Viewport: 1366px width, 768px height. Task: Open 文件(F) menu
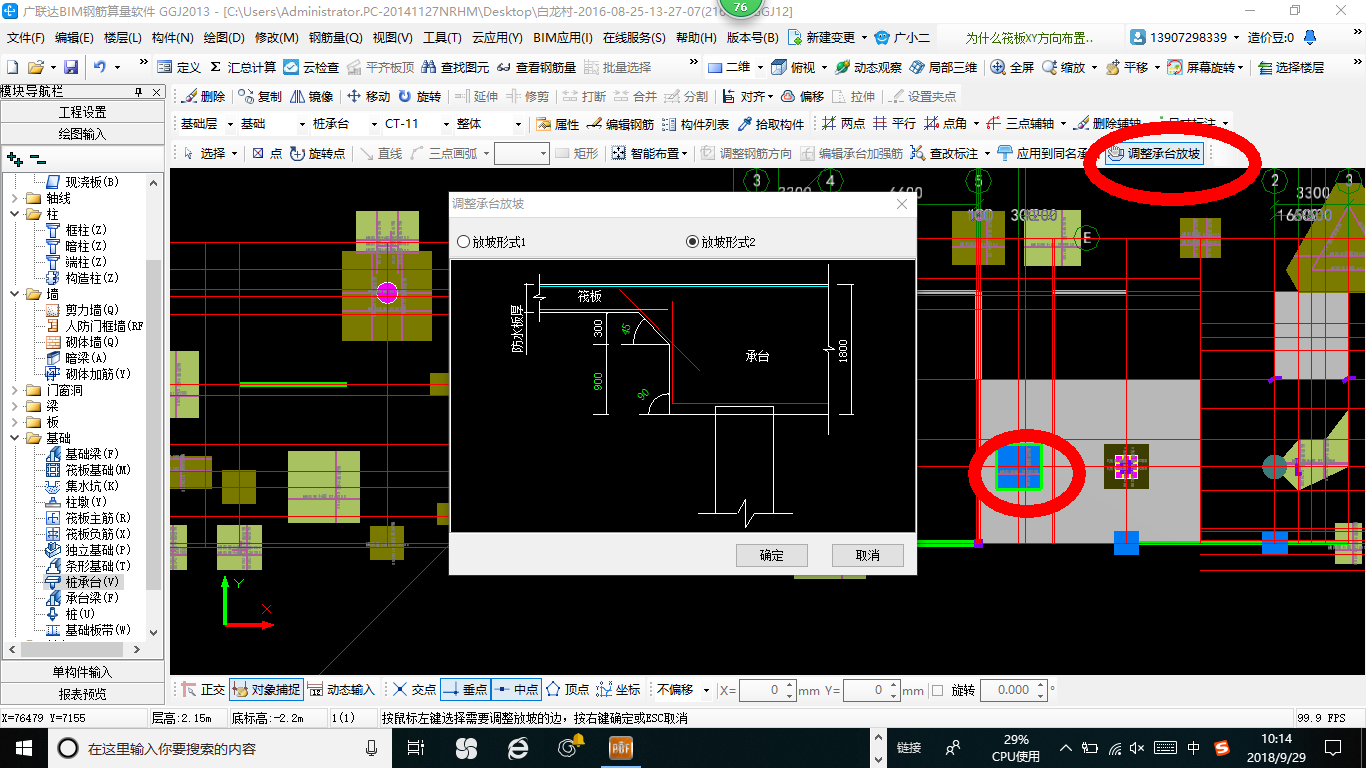coord(26,38)
